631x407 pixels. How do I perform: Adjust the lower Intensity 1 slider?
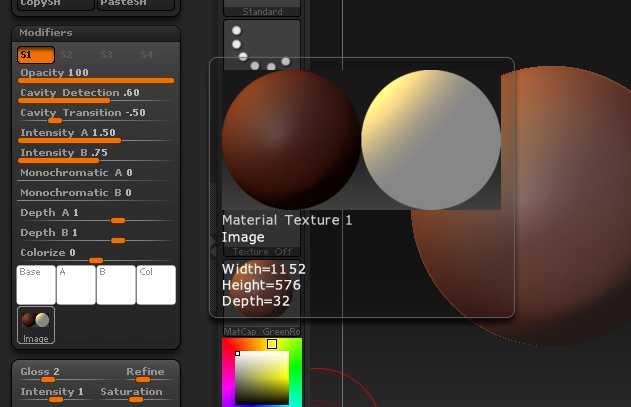coord(56,394)
